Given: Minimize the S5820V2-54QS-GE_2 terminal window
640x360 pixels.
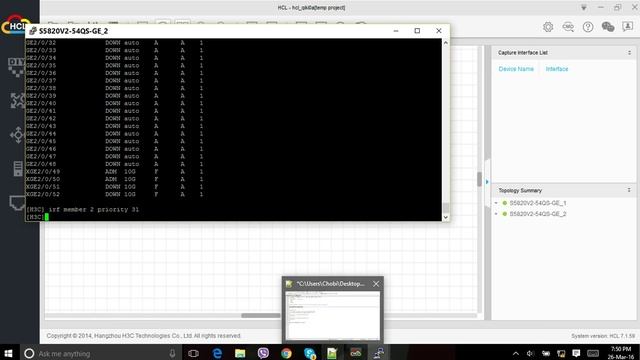Looking at the screenshot, I should click(x=396, y=31).
